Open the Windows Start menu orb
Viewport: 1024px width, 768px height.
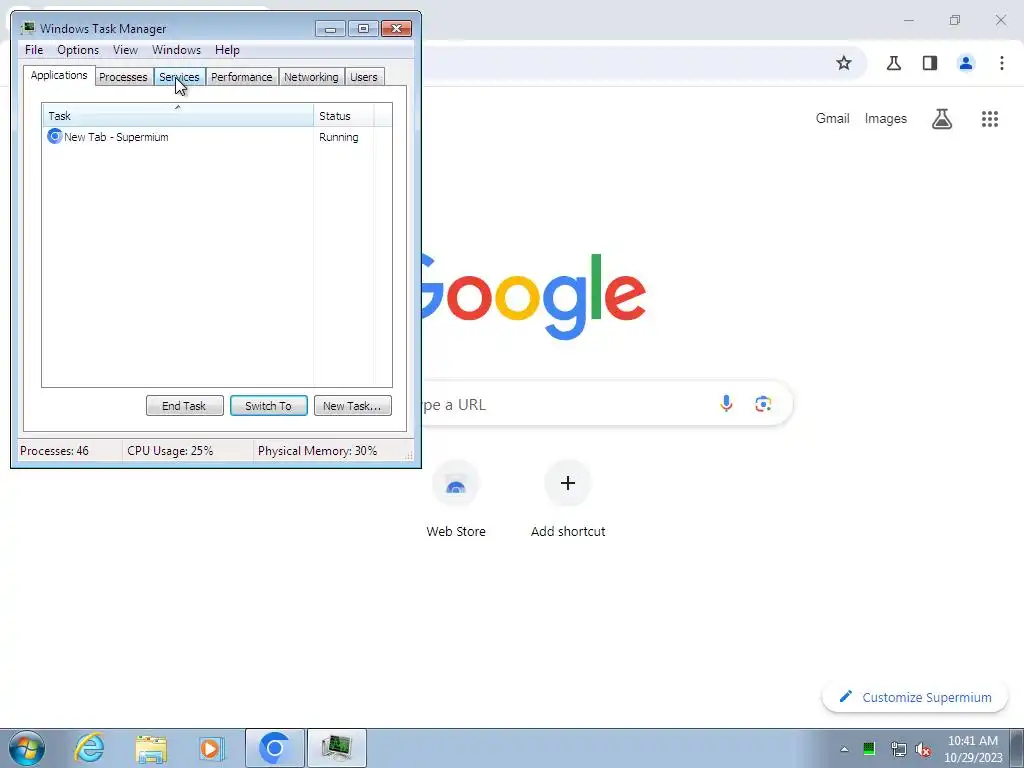pos(27,748)
